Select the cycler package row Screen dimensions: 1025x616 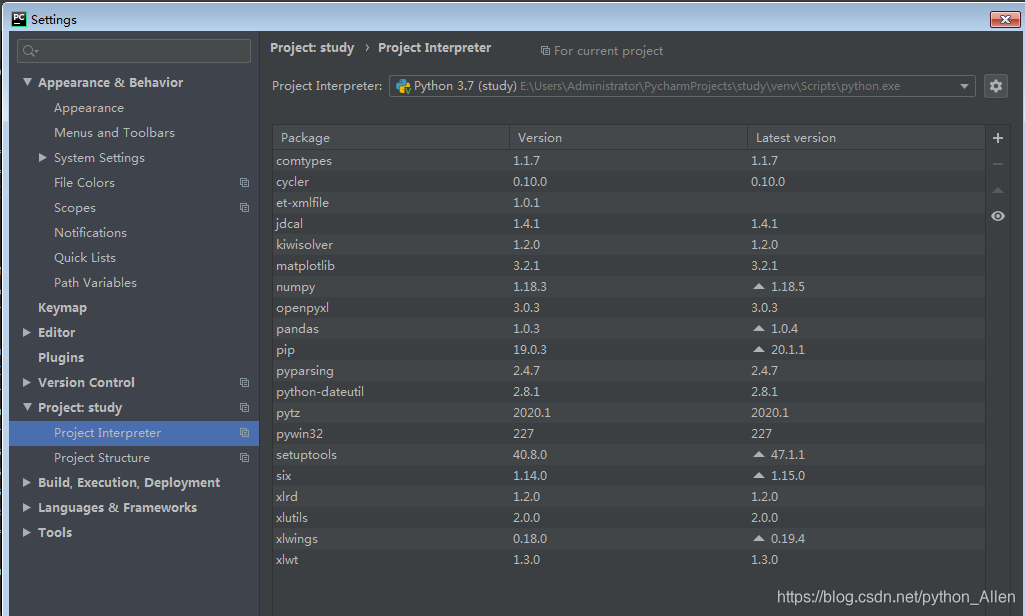(x=629, y=181)
